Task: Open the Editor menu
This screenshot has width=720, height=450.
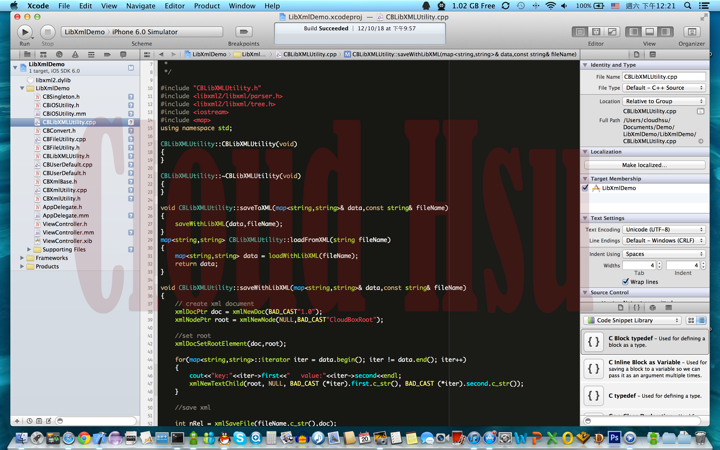Action: pos(174,6)
